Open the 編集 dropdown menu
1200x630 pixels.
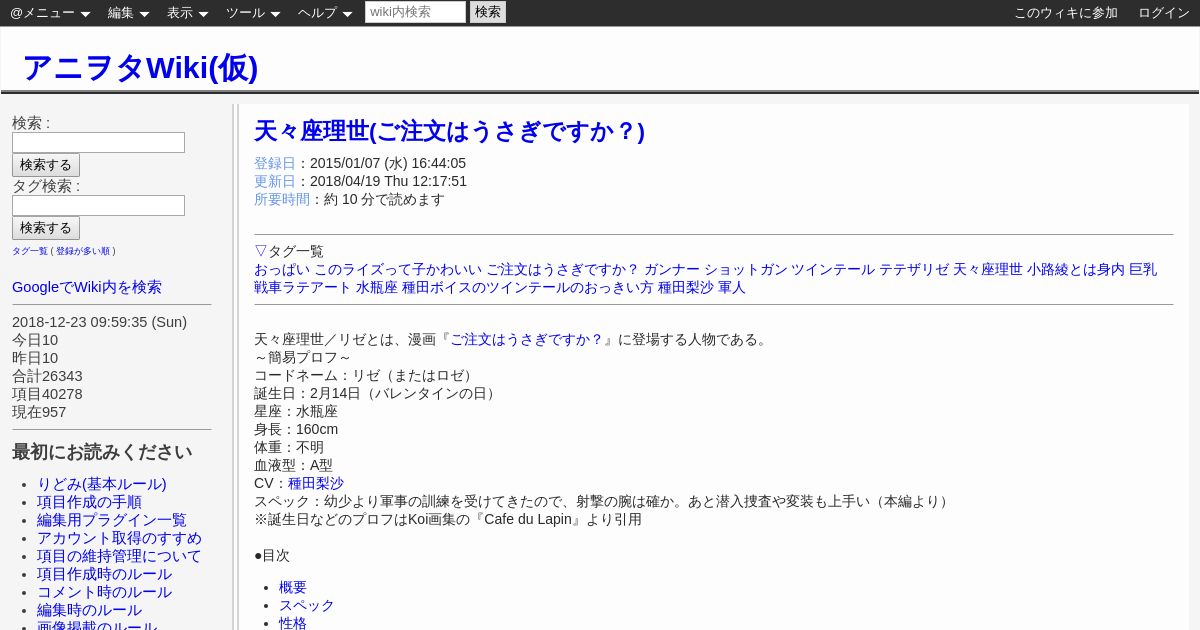(128, 13)
